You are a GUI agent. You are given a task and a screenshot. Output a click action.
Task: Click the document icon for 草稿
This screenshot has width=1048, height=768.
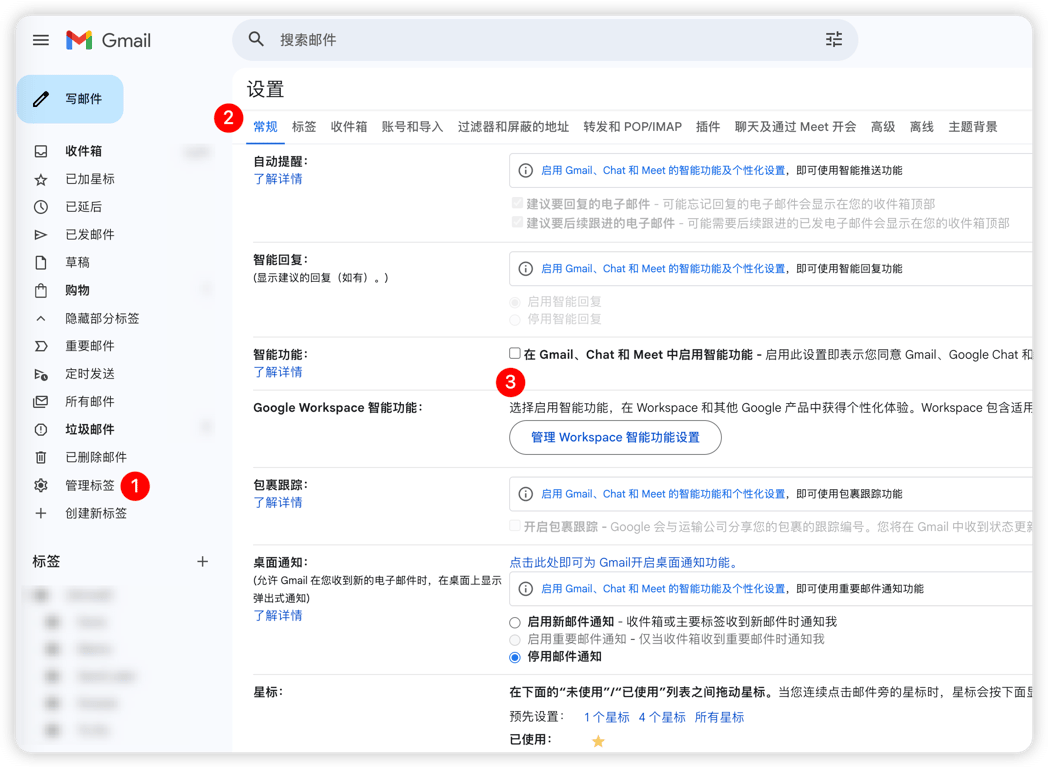pos(41,262)
